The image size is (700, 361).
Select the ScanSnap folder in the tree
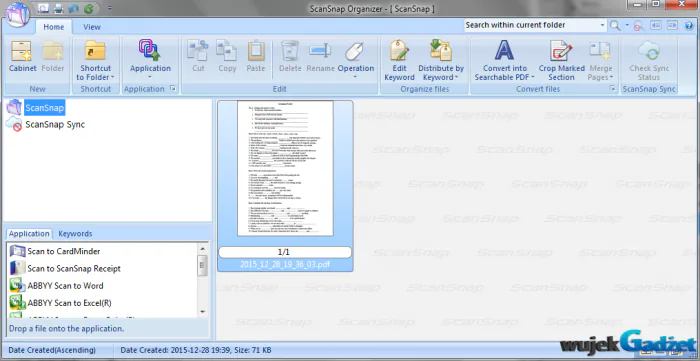[44, 108]
